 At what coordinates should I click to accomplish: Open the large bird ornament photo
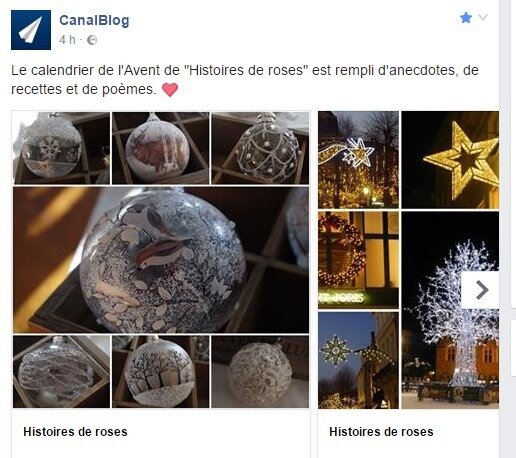pos(161,260)
